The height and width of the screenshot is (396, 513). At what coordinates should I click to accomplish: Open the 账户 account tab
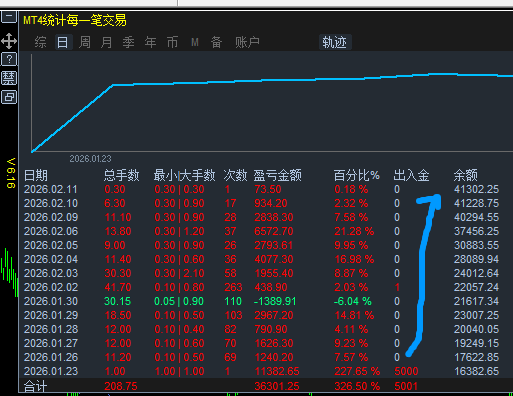pos(247,42)
